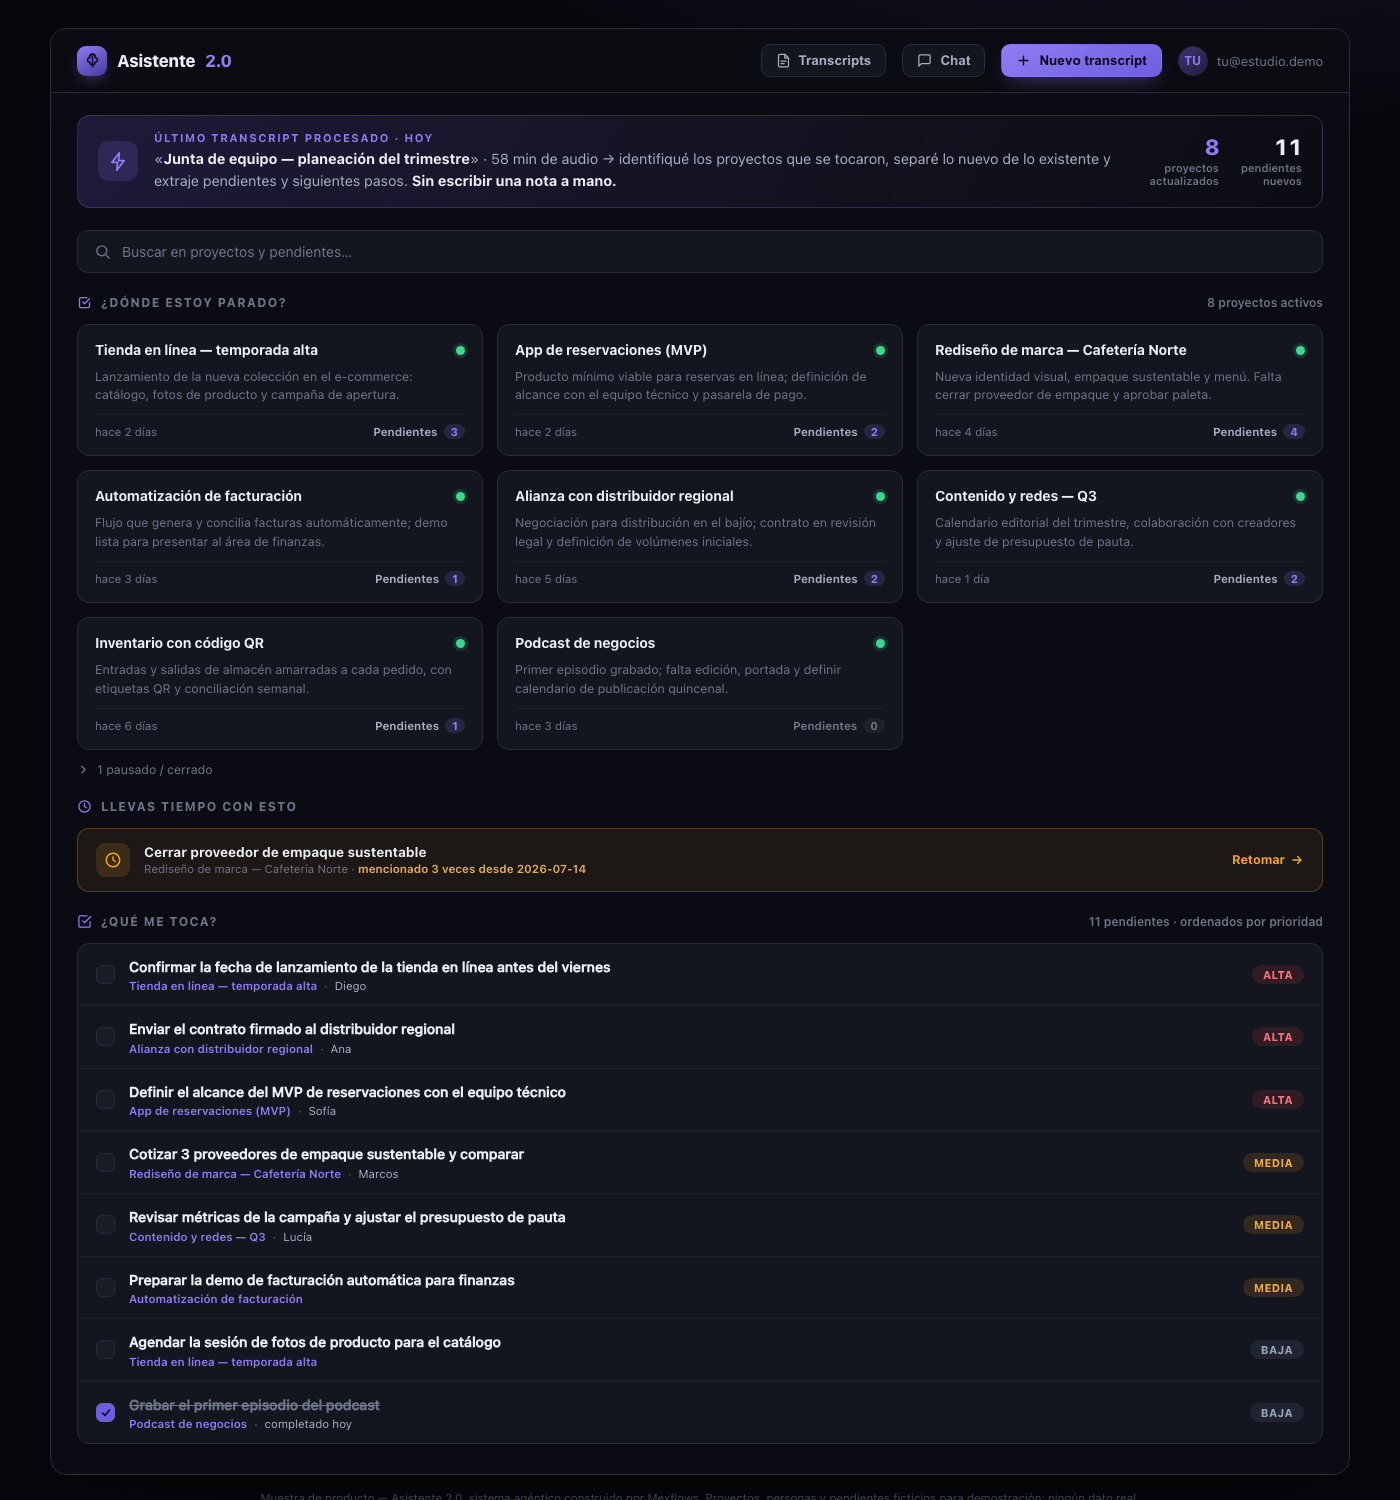1400x1500 pixels.
Task: Check "Agendar la sesión de fotos de producto"
Action: [x=105, y=1350]
